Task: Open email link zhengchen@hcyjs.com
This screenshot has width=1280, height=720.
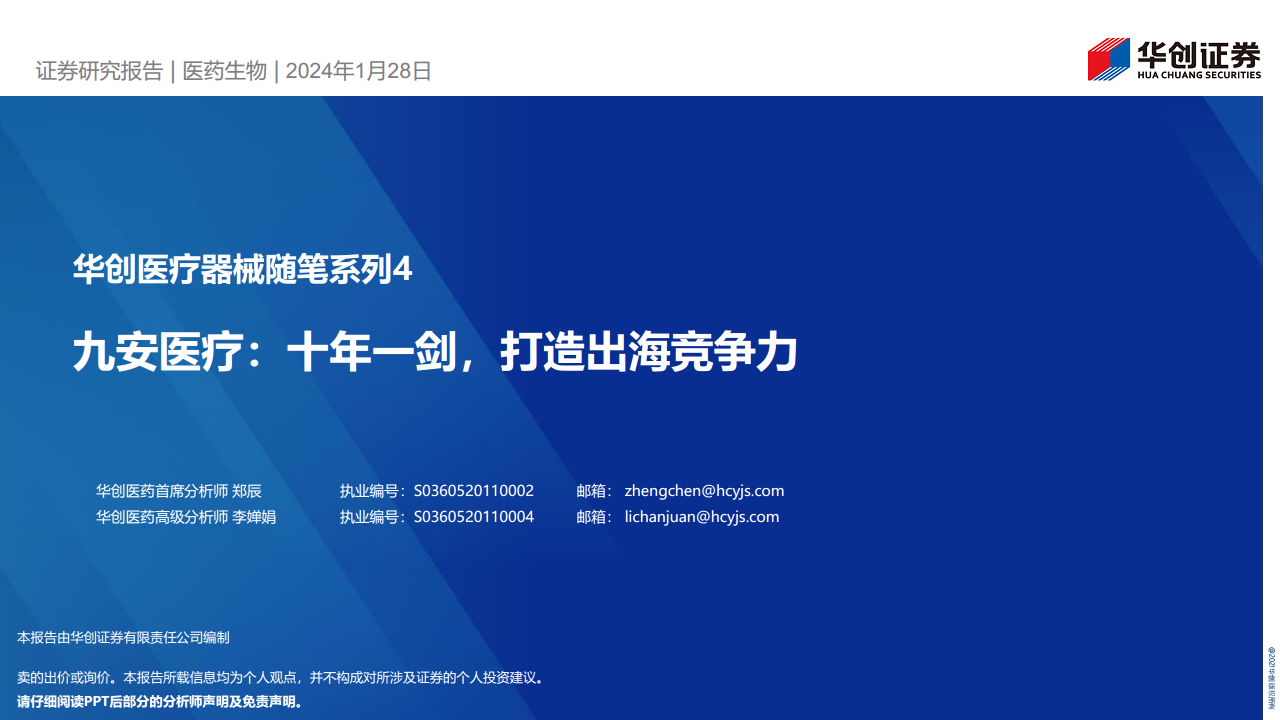Action: [x=704, y=491]
